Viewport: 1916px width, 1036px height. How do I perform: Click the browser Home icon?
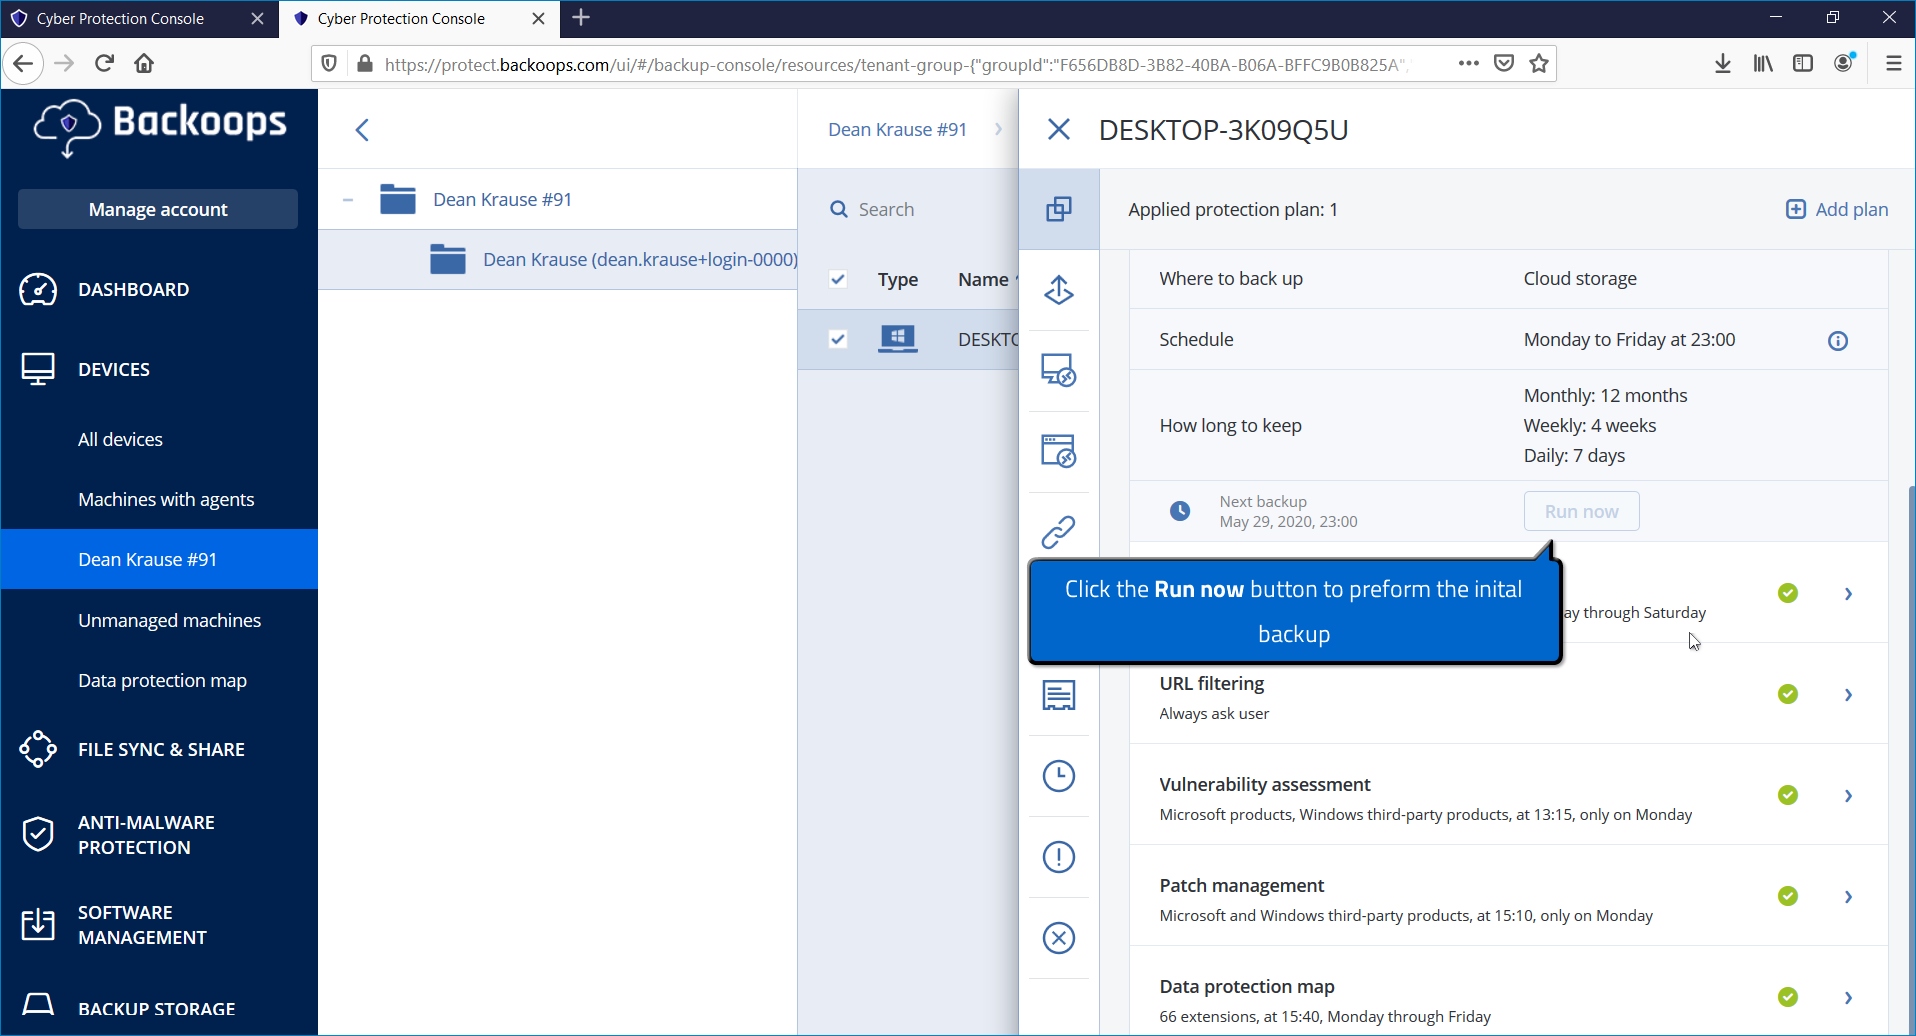pyautogui.click(x=144, y=64)
